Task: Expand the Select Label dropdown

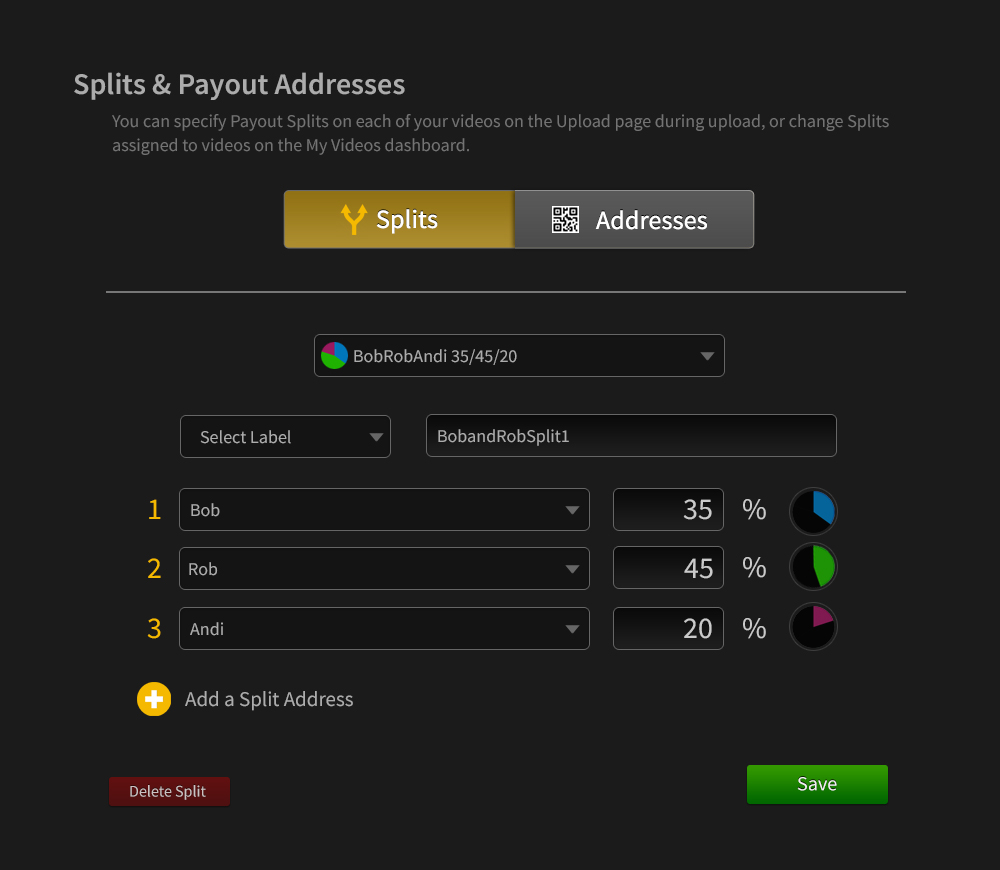Action: (285, 437)
